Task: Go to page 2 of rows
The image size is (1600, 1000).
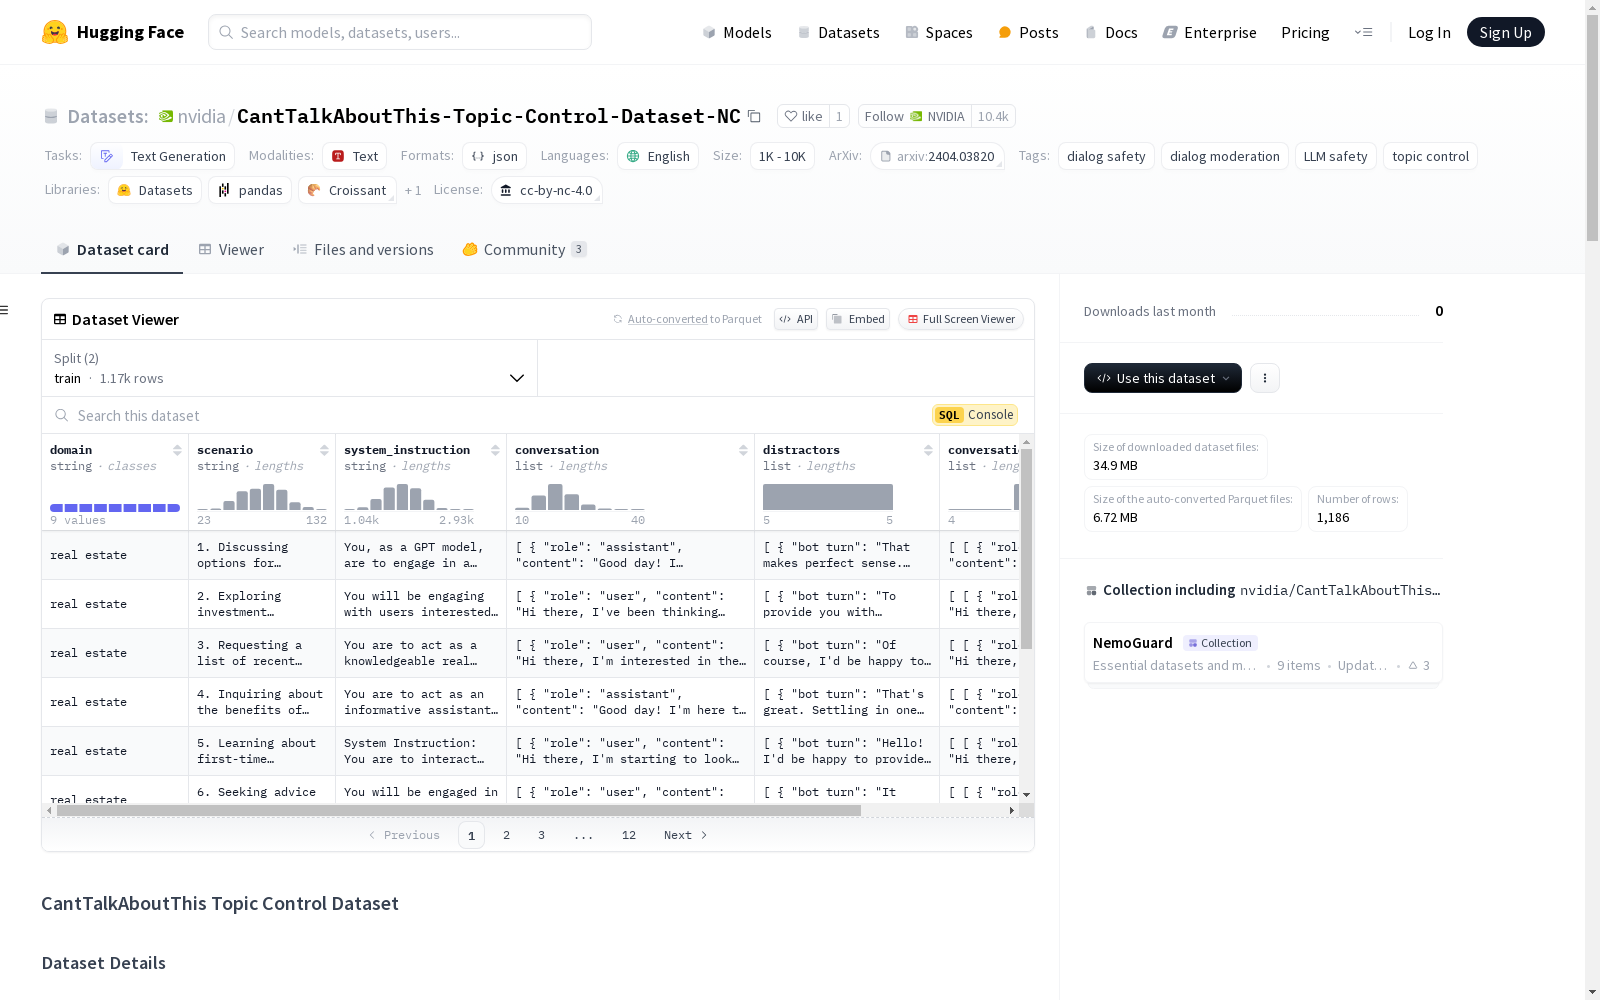Action: tap(507, 835)
